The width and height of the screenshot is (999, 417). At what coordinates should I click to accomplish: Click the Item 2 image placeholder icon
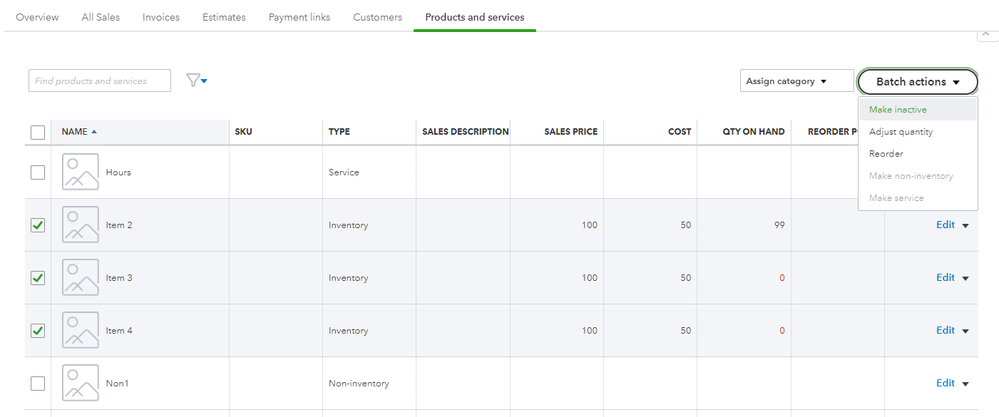coord(80,225)
